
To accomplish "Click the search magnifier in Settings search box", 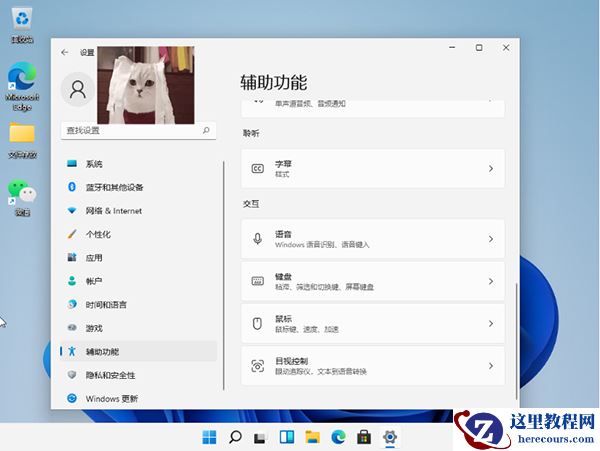I will [x=206, y=130].
